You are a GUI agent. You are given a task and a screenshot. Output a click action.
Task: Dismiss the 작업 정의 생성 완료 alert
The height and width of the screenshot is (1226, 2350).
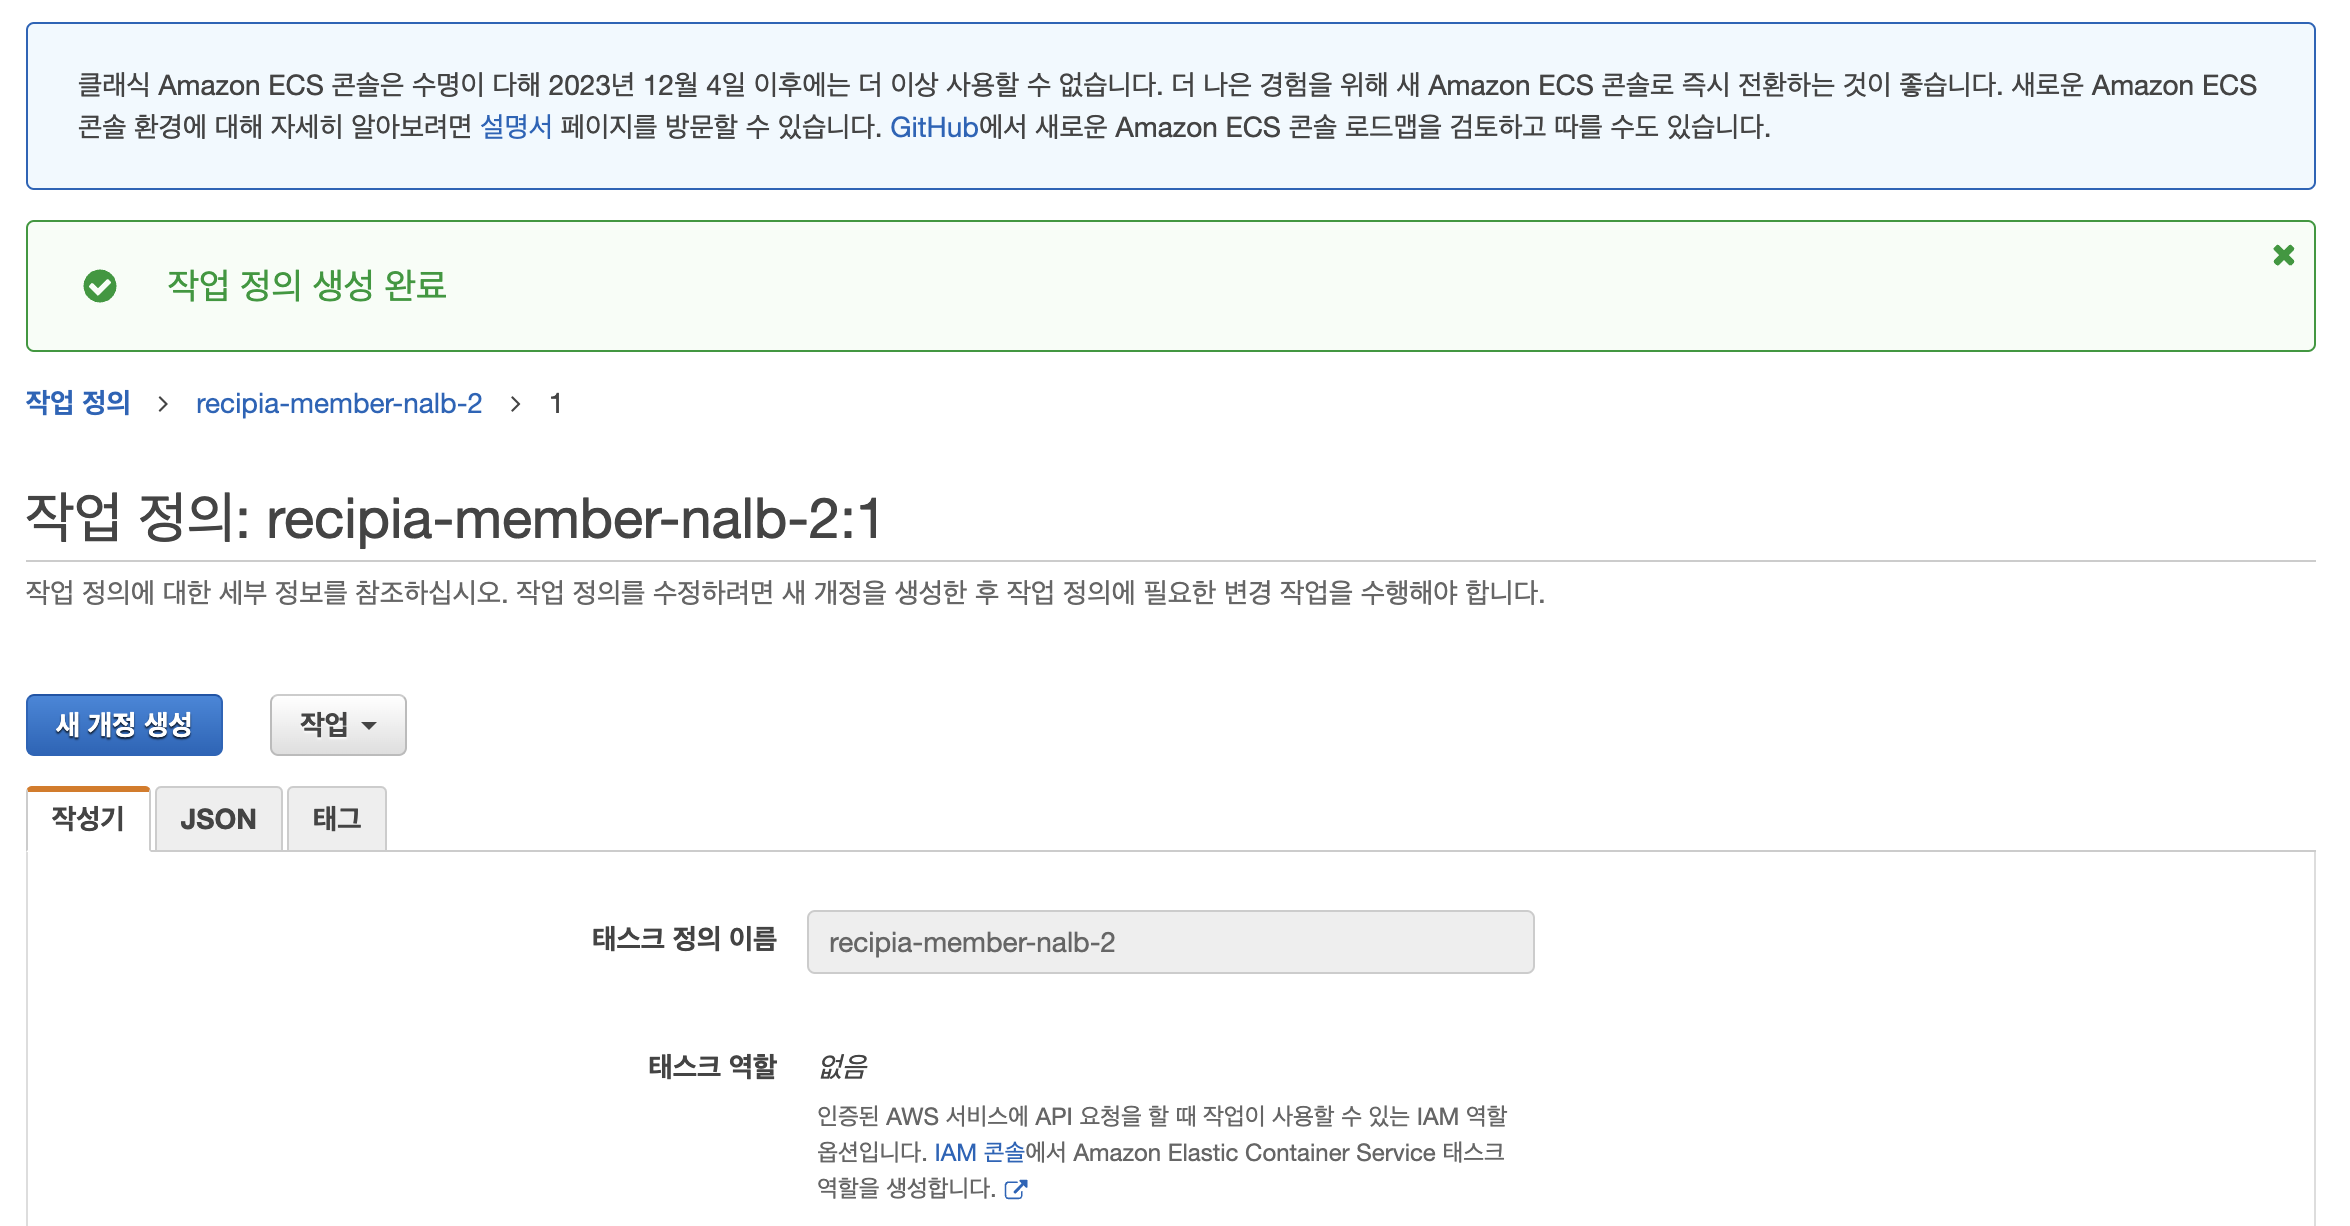click(2284, 256)
